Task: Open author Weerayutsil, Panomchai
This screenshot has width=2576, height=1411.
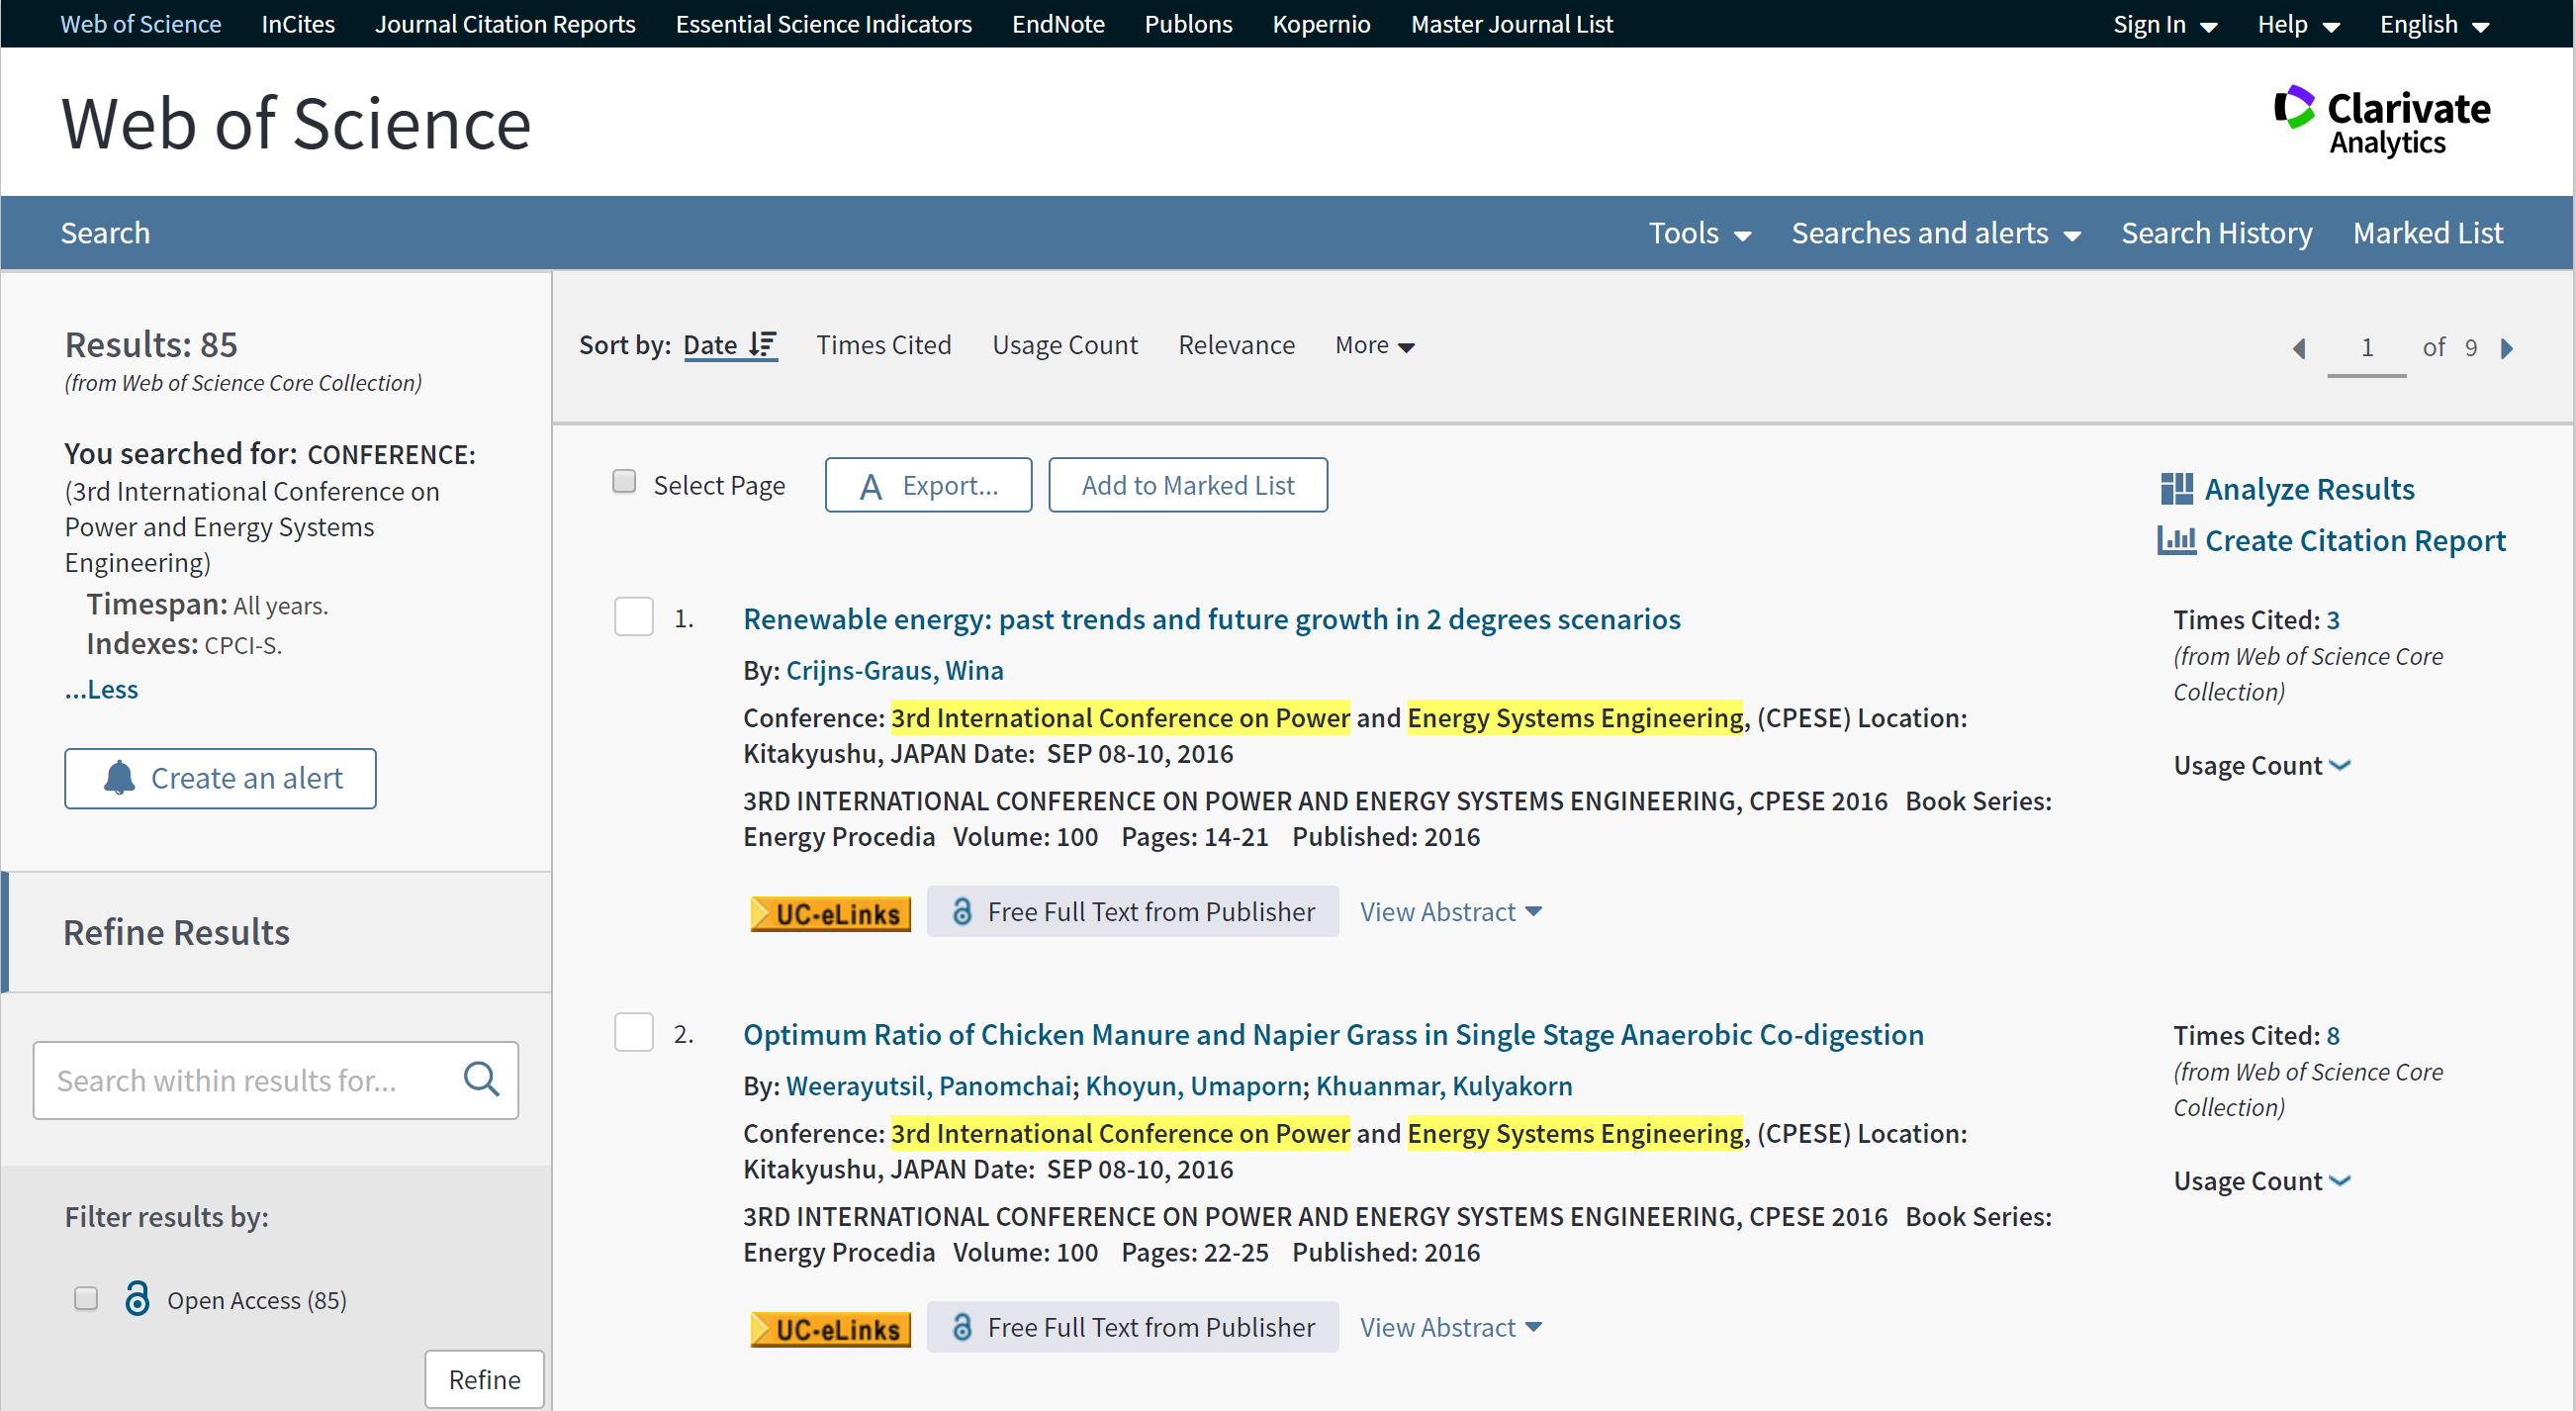Action: coord(928,1086)
